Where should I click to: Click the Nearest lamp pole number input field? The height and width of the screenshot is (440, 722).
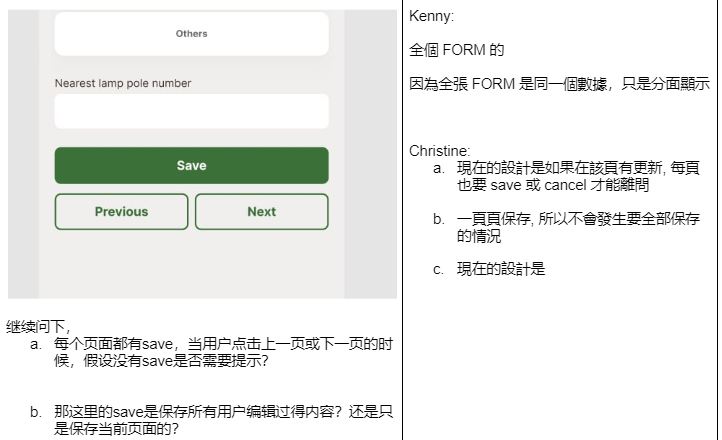pyautogui.click(x=191, y=111)
